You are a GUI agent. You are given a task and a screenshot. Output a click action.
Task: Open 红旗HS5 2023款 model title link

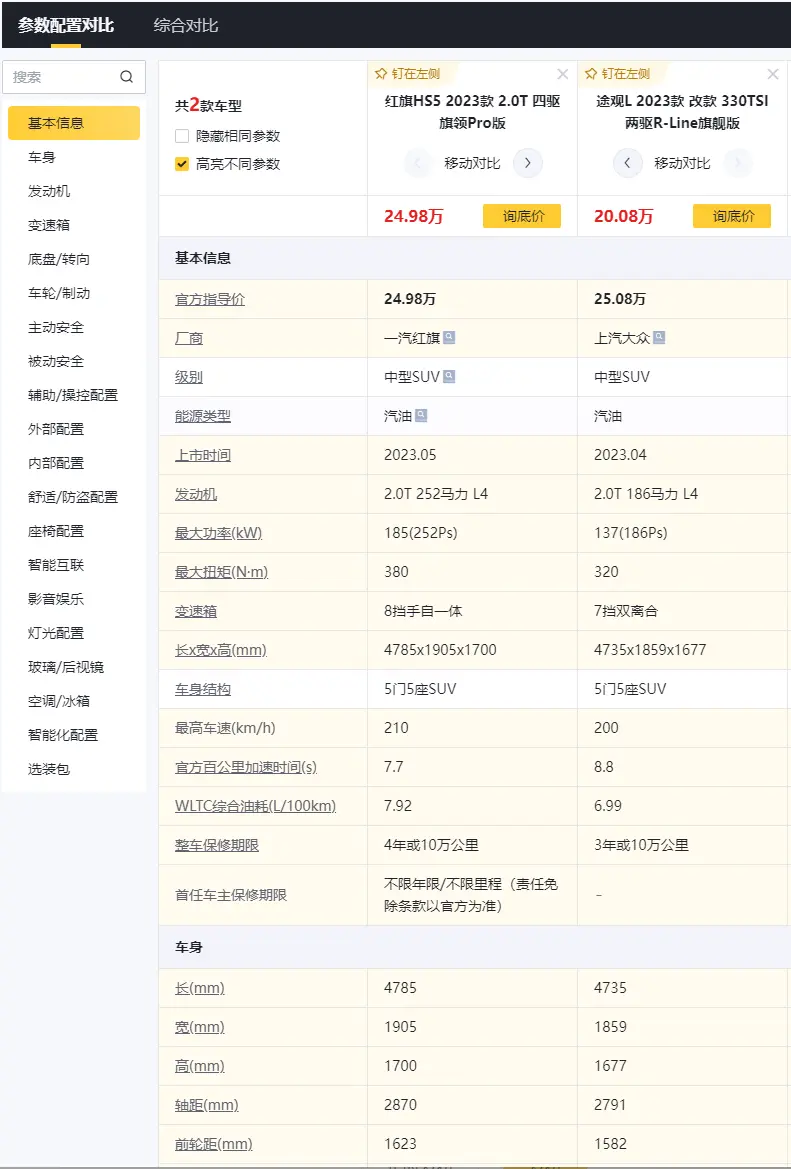pos(472,112)
